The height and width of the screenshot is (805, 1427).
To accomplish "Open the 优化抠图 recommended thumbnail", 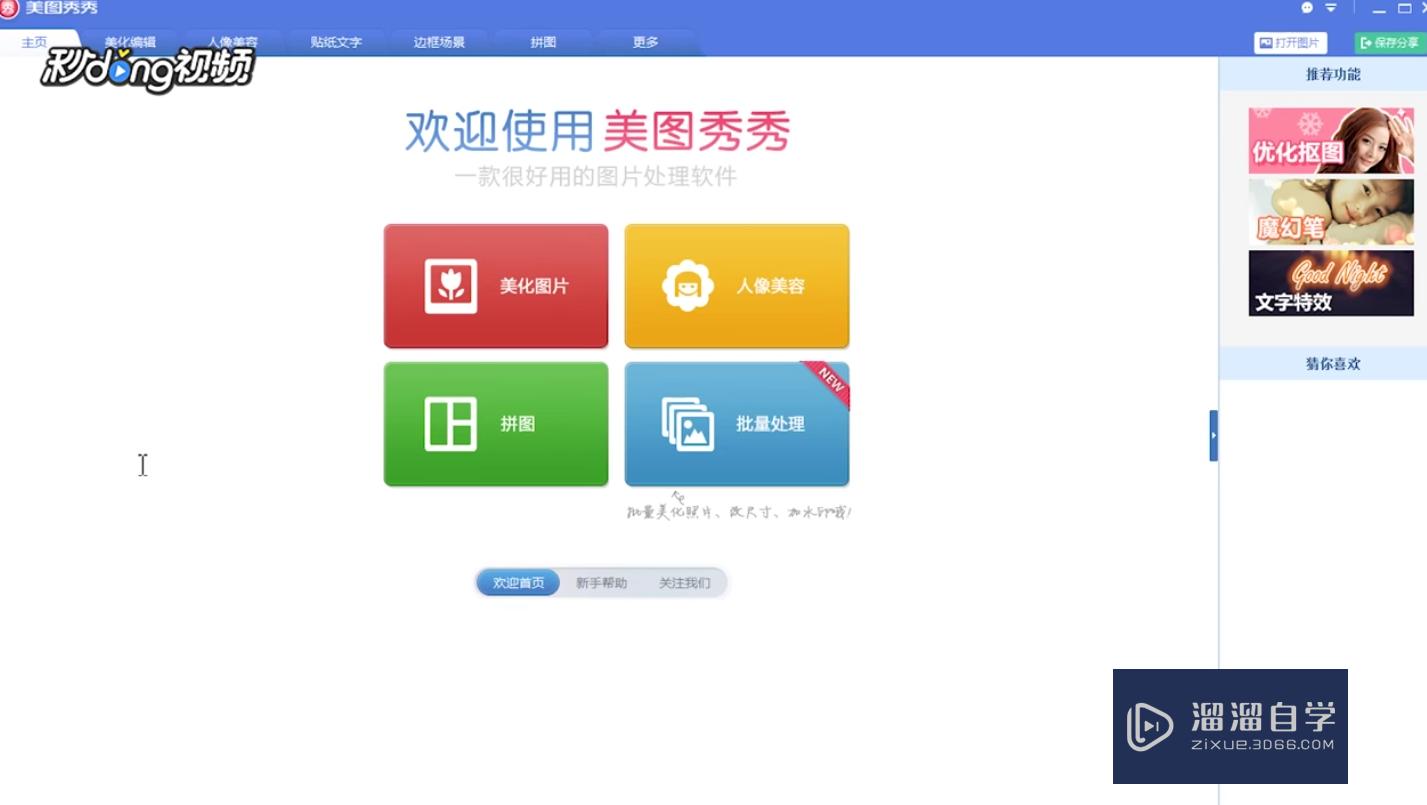I will pyautogui.click(x=1331, y=140).
